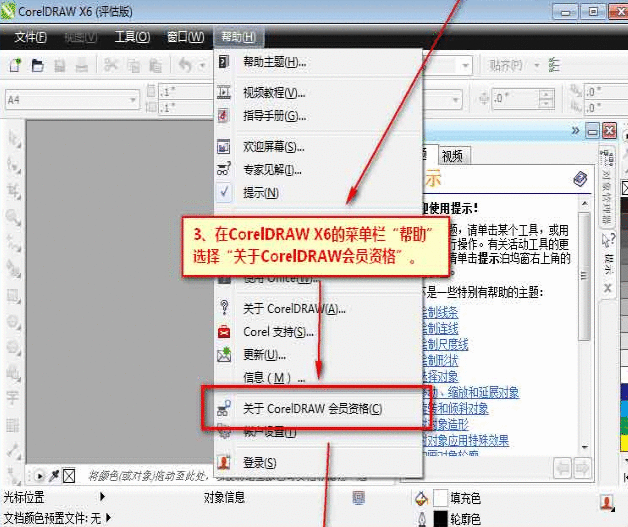Choose 视频教程(V) menu item
This screenshot has height=527, width=628.
(318, 93)
